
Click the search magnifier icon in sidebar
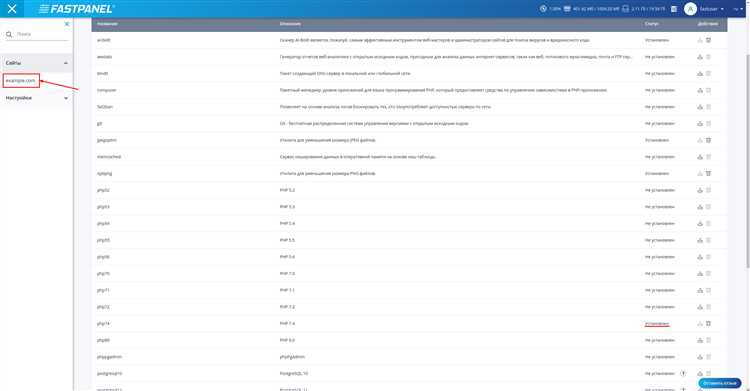click(x=9, y=34)
